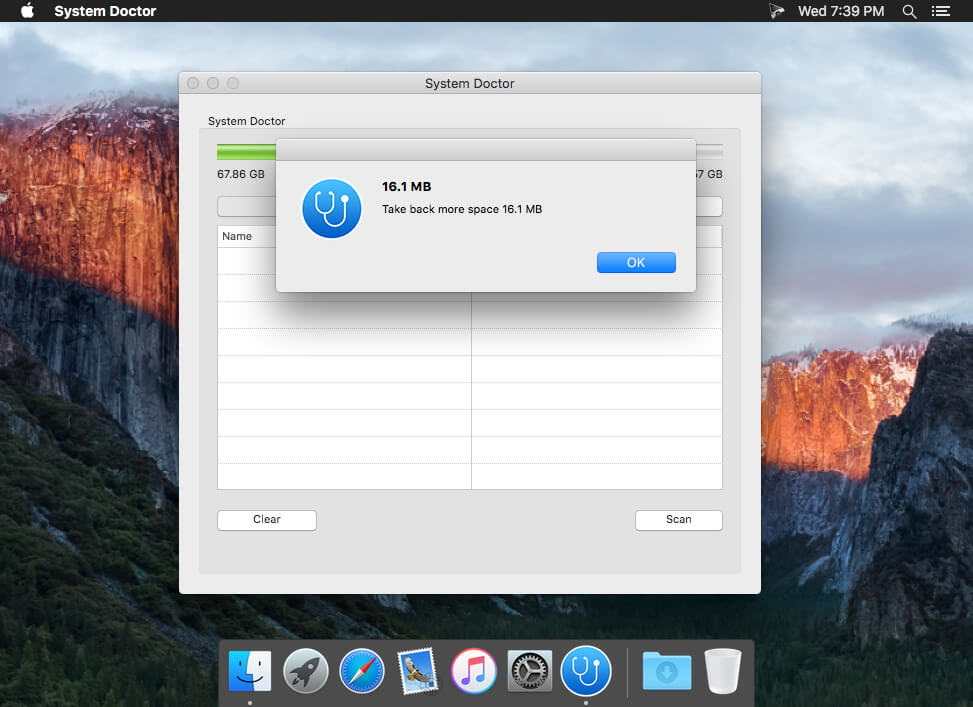Viewport: 973px width, 707px height.
Task: Open the Downloads folder in the Dock
Action: pos(667,671)
